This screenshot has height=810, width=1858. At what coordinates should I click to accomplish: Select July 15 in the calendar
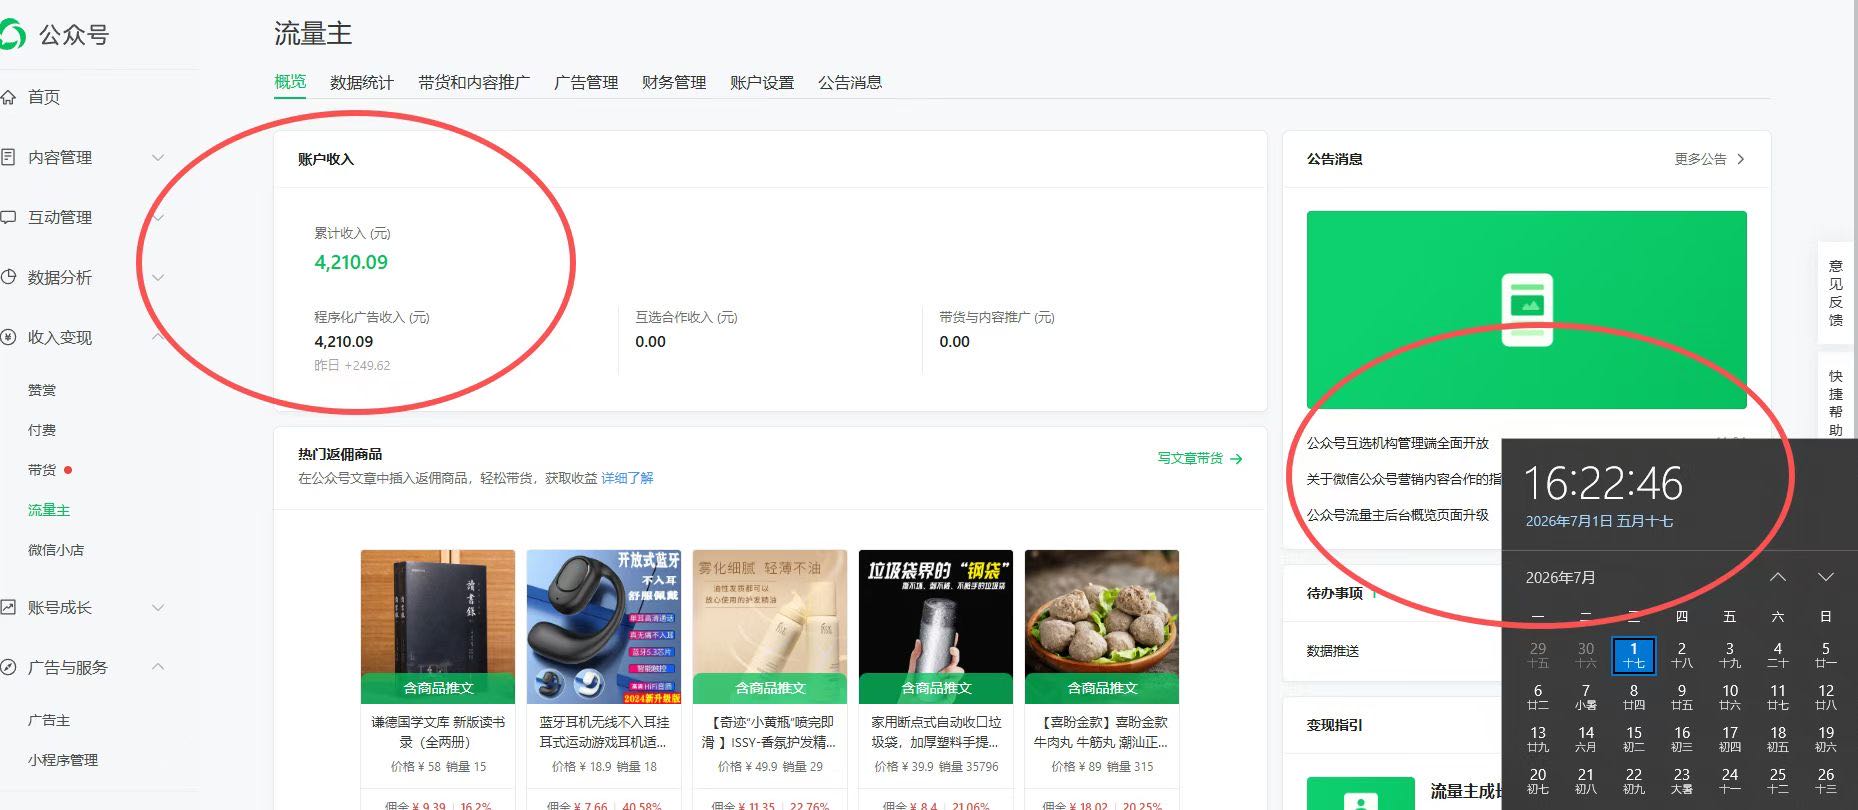(1634, 739)
